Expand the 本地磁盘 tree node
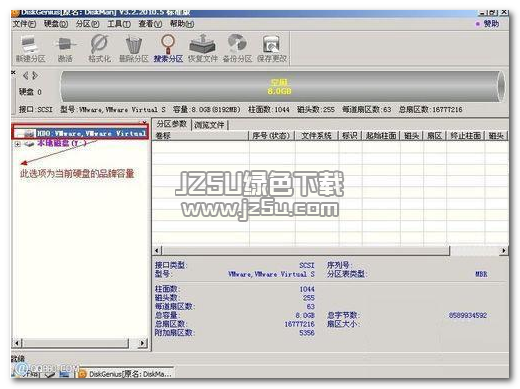This screenshot has height=389, width=520. [17, 144]
